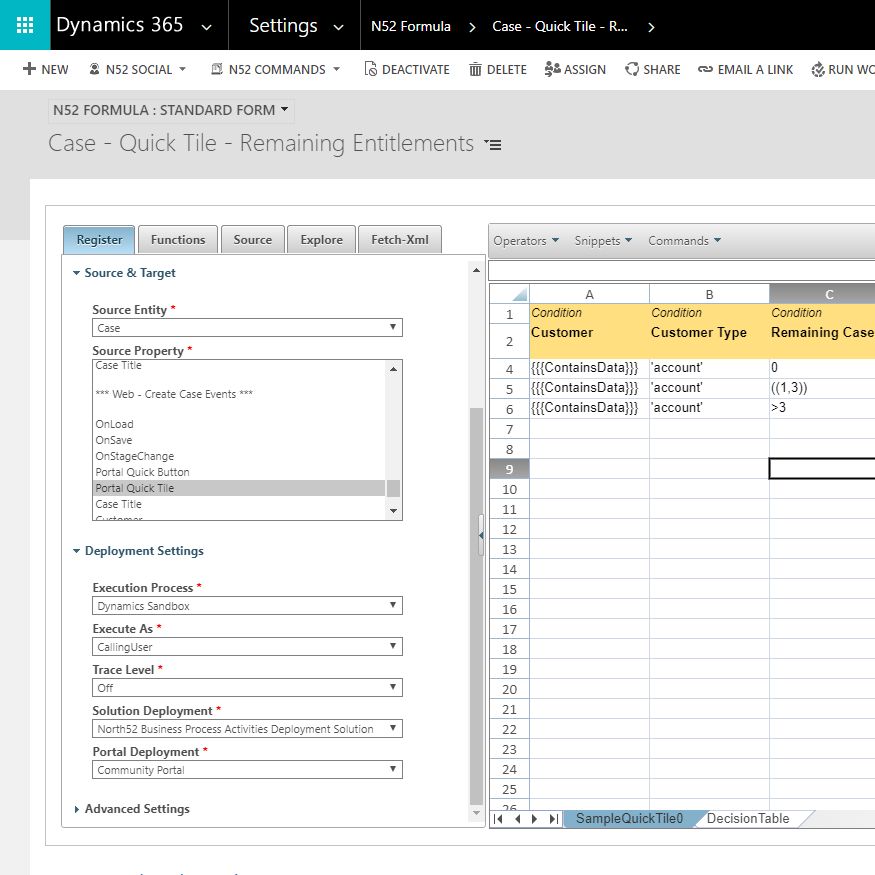
Task: Expand the Dynamics 365 navigation chevron
Action: coord(206,27)
